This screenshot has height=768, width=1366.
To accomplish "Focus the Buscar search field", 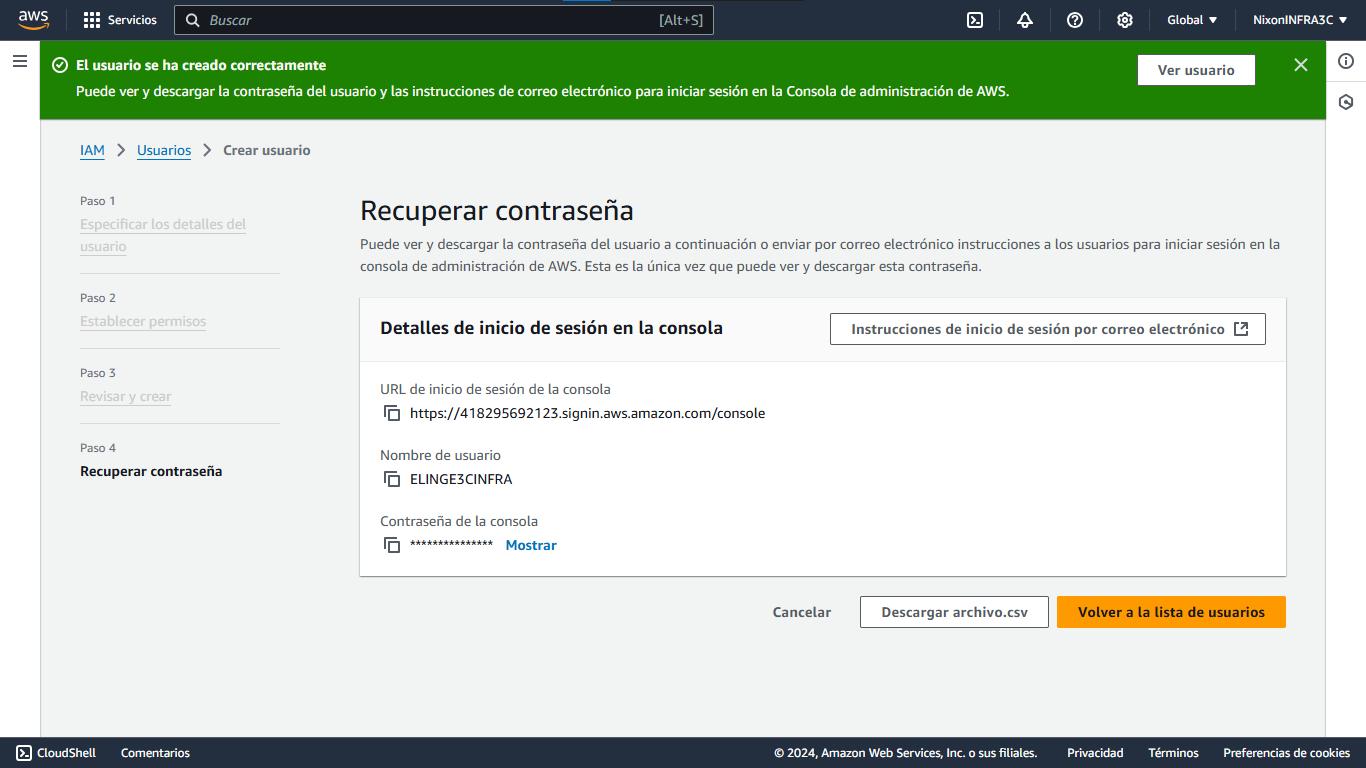I will tap(444, 20).
